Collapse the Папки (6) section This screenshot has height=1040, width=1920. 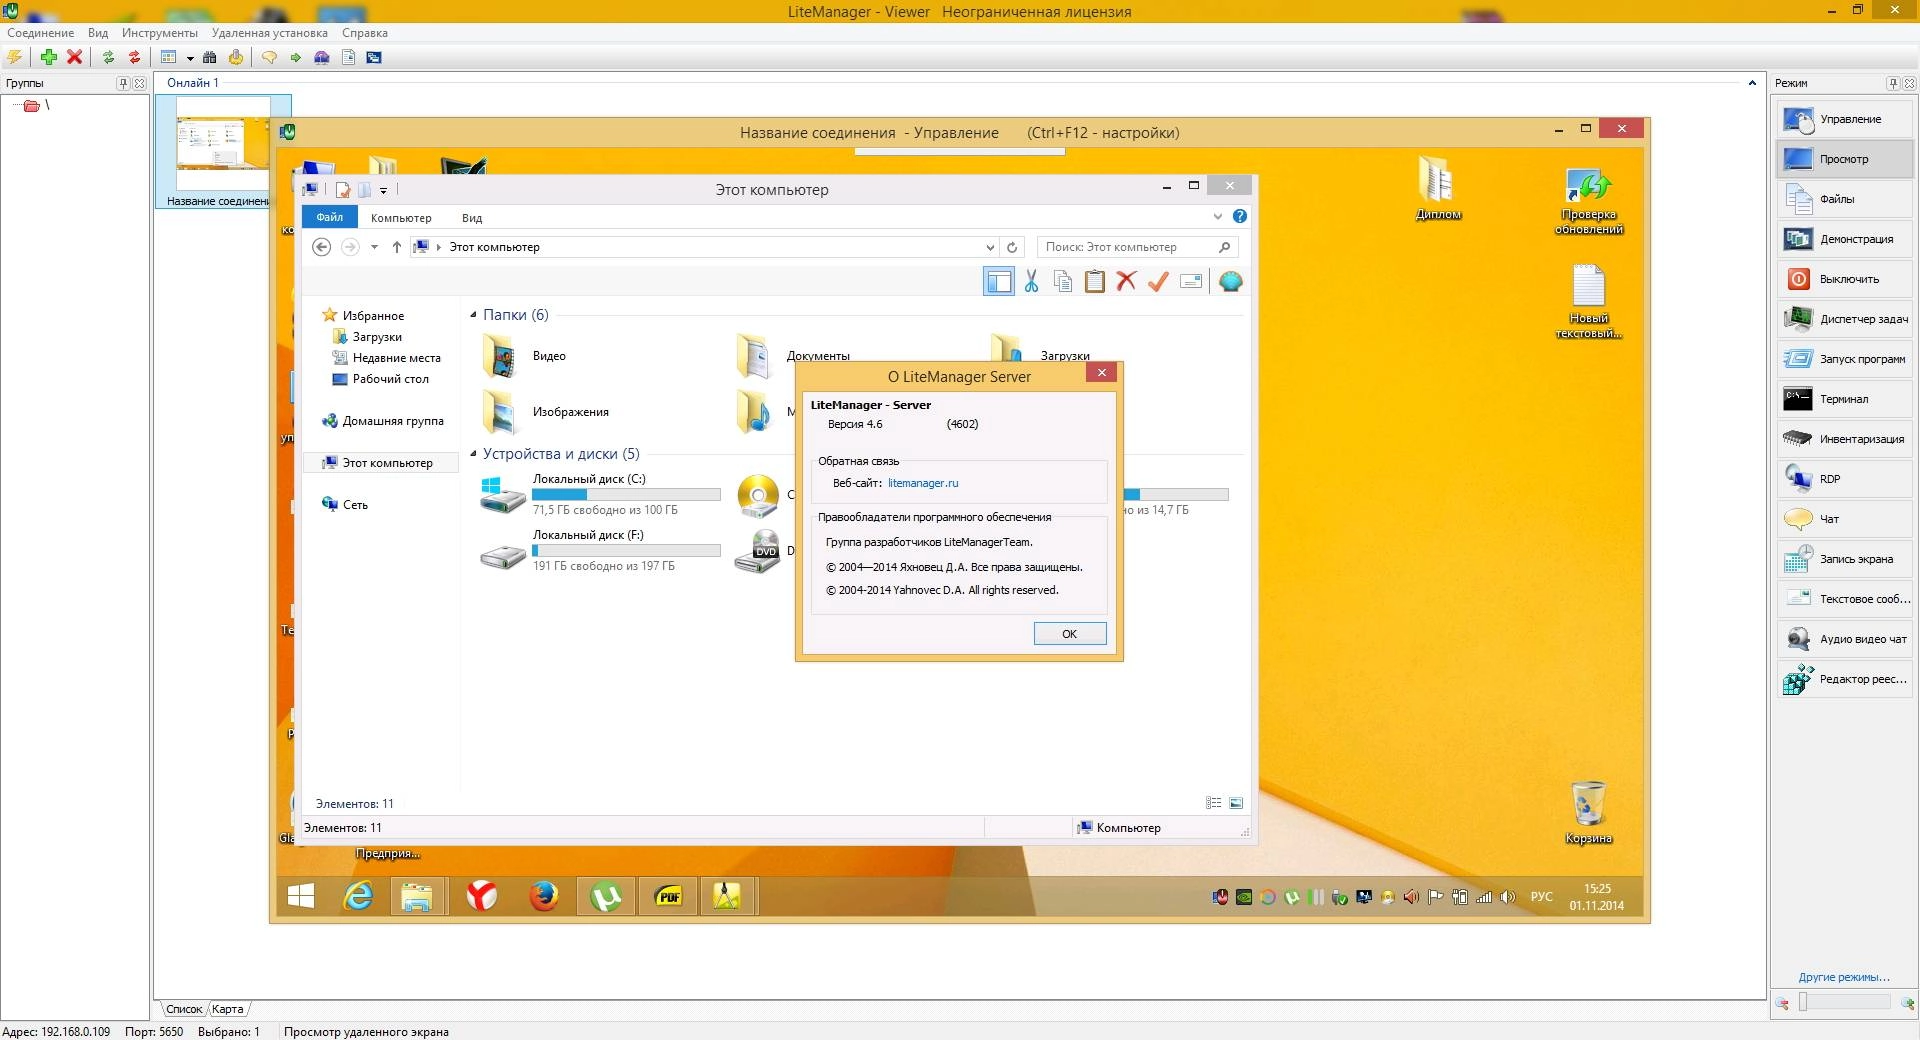(474, 315)
